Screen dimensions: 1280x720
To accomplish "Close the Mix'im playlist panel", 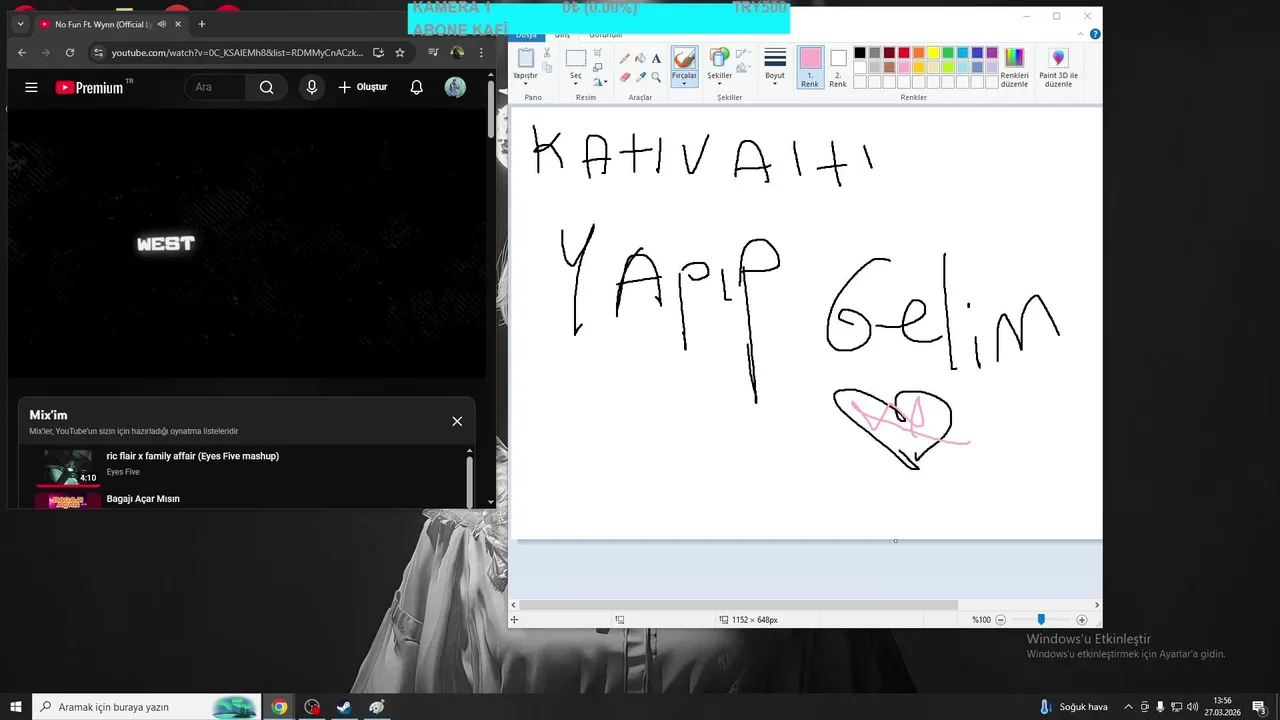I will (x=457, y=421).
